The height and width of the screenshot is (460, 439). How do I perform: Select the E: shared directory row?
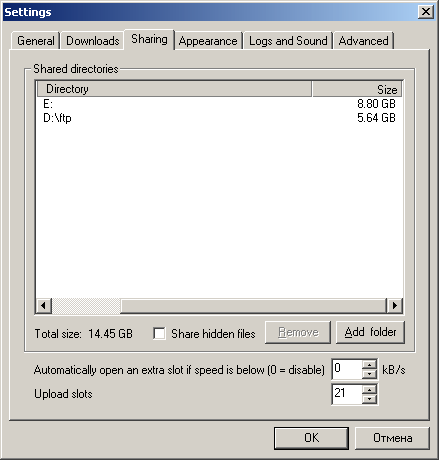pos(219,104)
